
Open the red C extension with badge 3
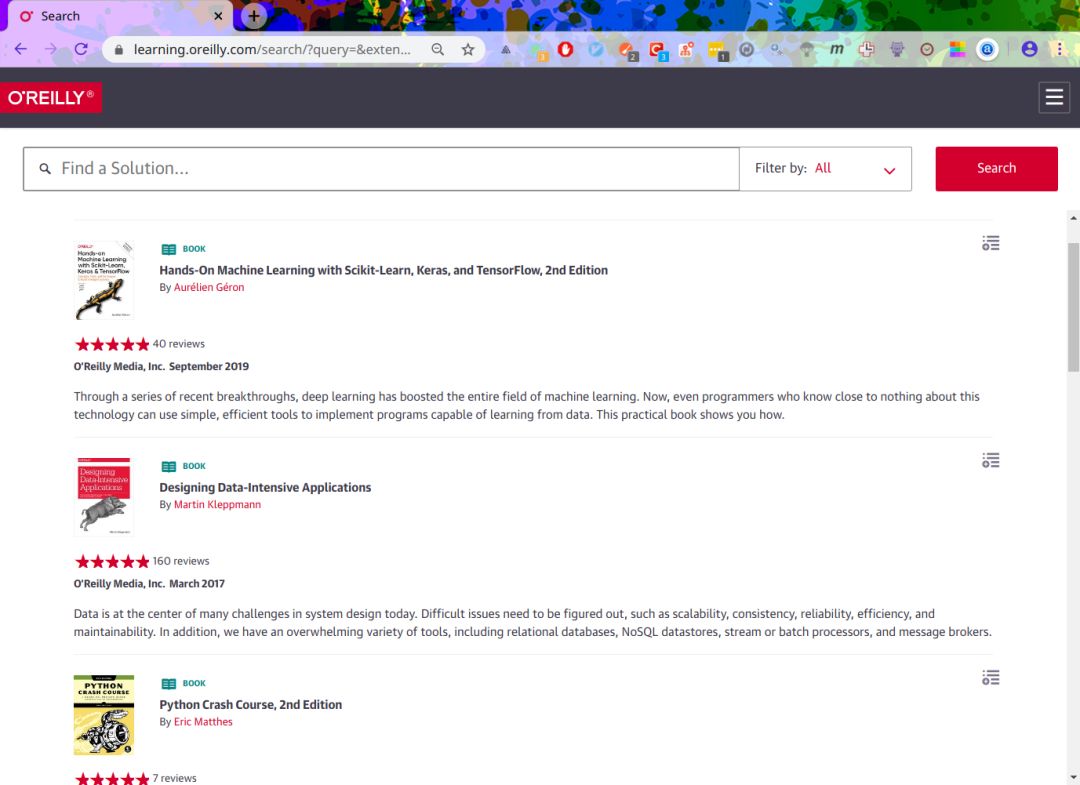click(x=658, y=51)
